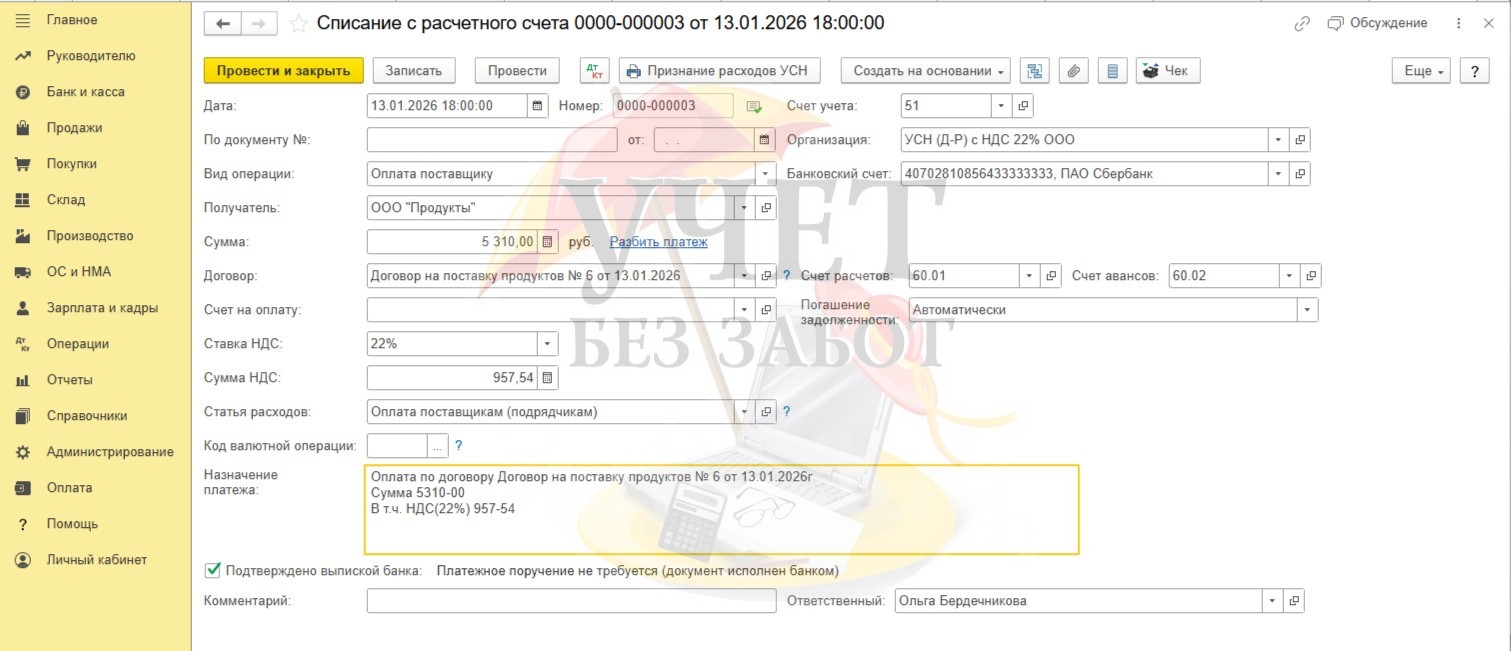Image resolution: width=1511 pixels, height=651 pixels.
Task: Open Операции section in sidebar
Action: pyautogui.click(x=77, y=344)
